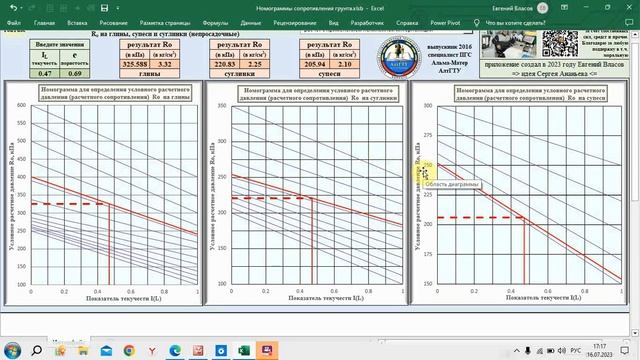The image size is (640, 360).
Task: Click the lightbulb Tell Me icon
Action: pyautogui.click(x=476, y=23)
